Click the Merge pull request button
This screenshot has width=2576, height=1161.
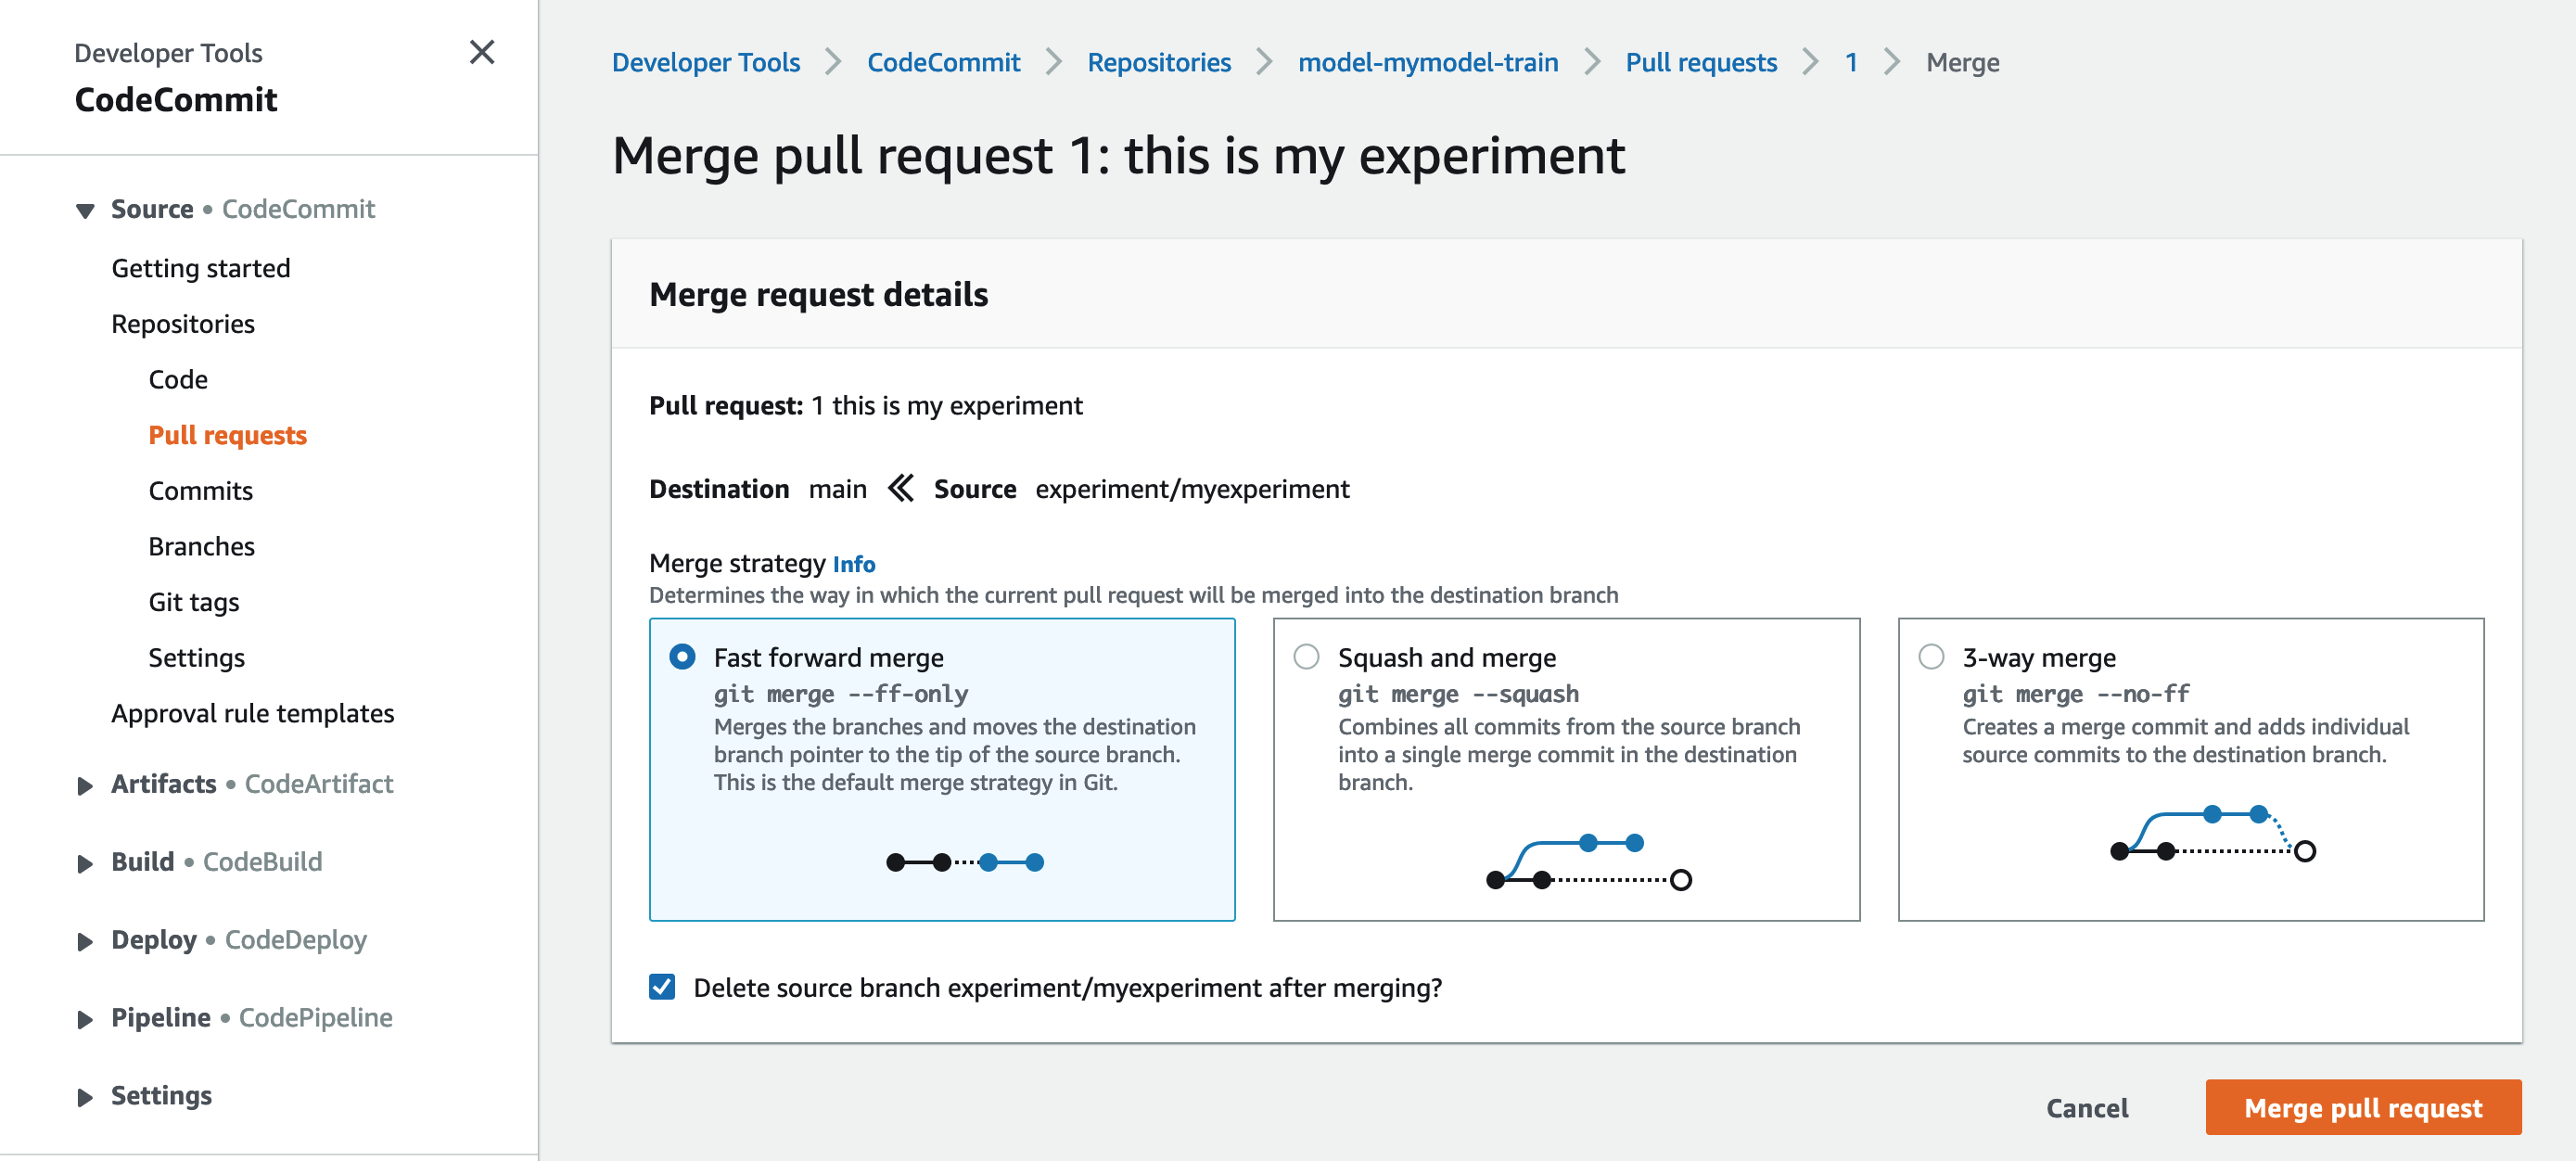2362,1107
